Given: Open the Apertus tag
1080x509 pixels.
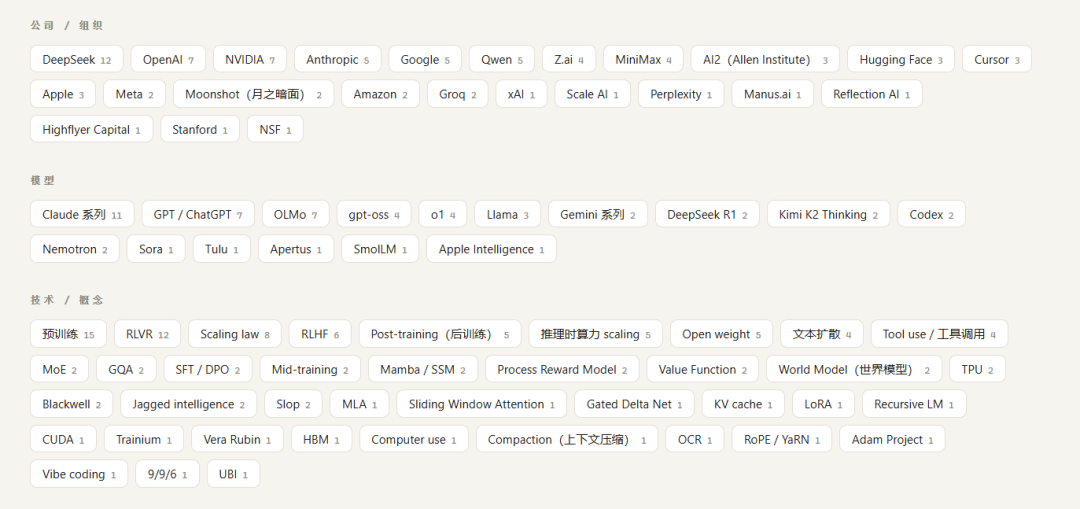Looking at the screenshot, I should click(x=296, y=249).
